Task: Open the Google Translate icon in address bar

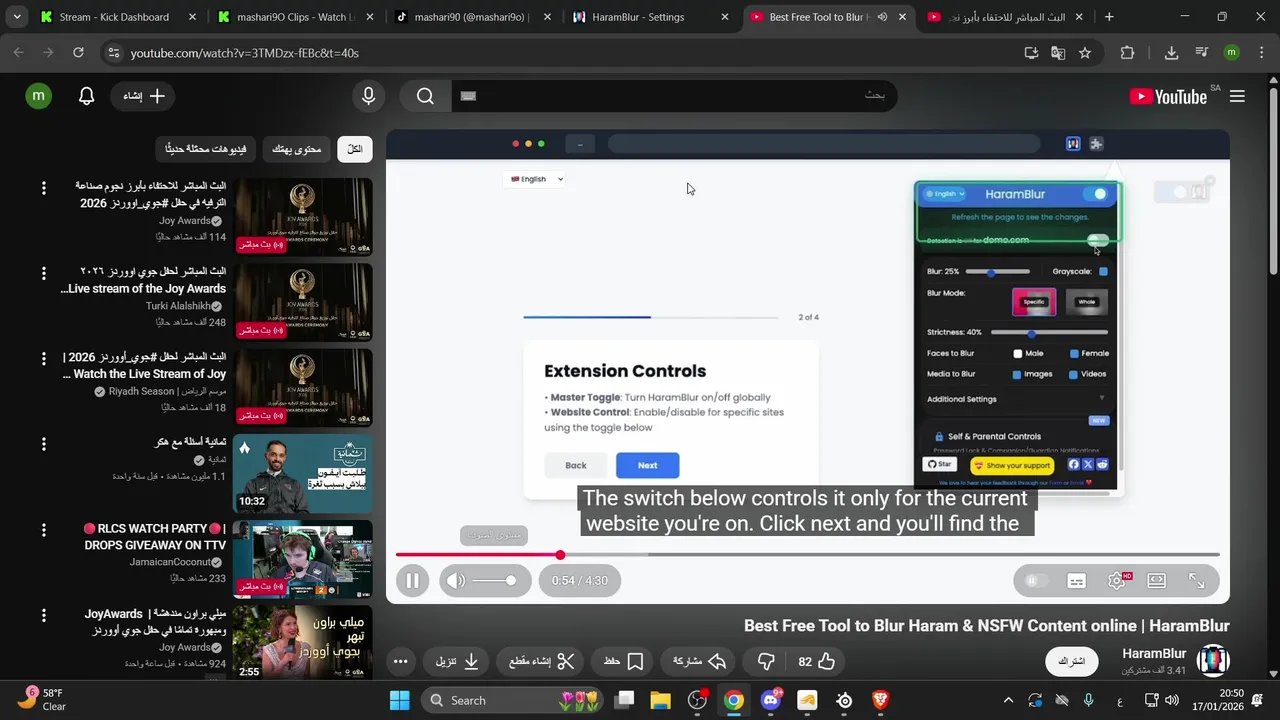Action: click(x=1058, y=53)
